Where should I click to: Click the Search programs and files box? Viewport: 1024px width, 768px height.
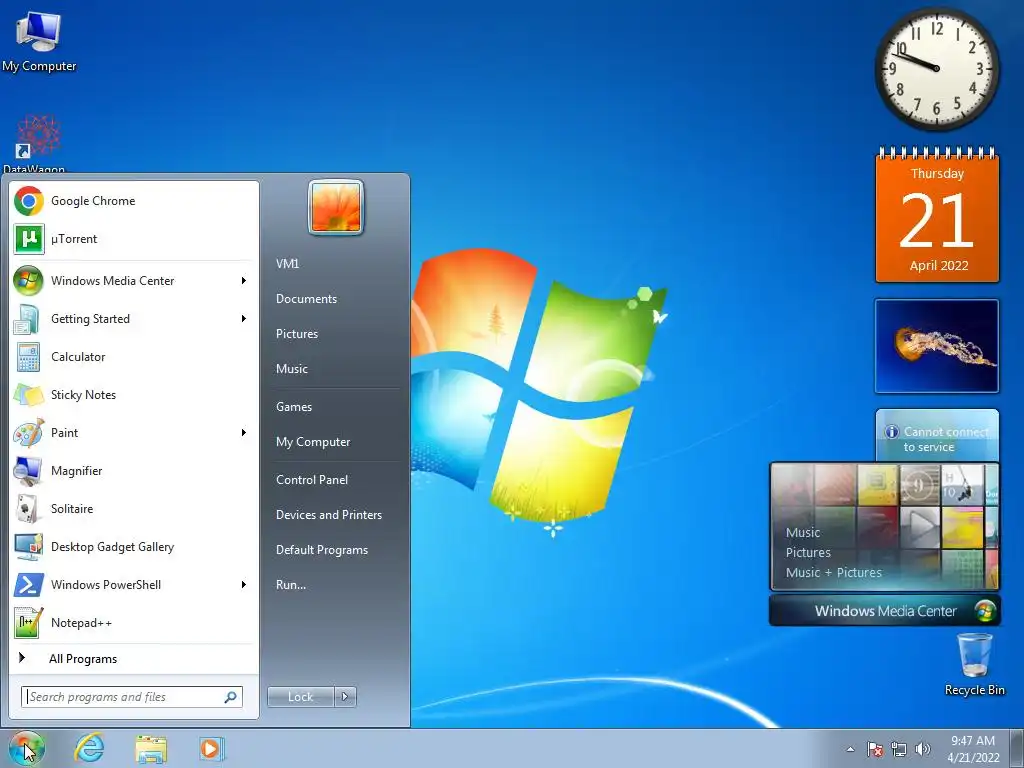click(132, 697)
